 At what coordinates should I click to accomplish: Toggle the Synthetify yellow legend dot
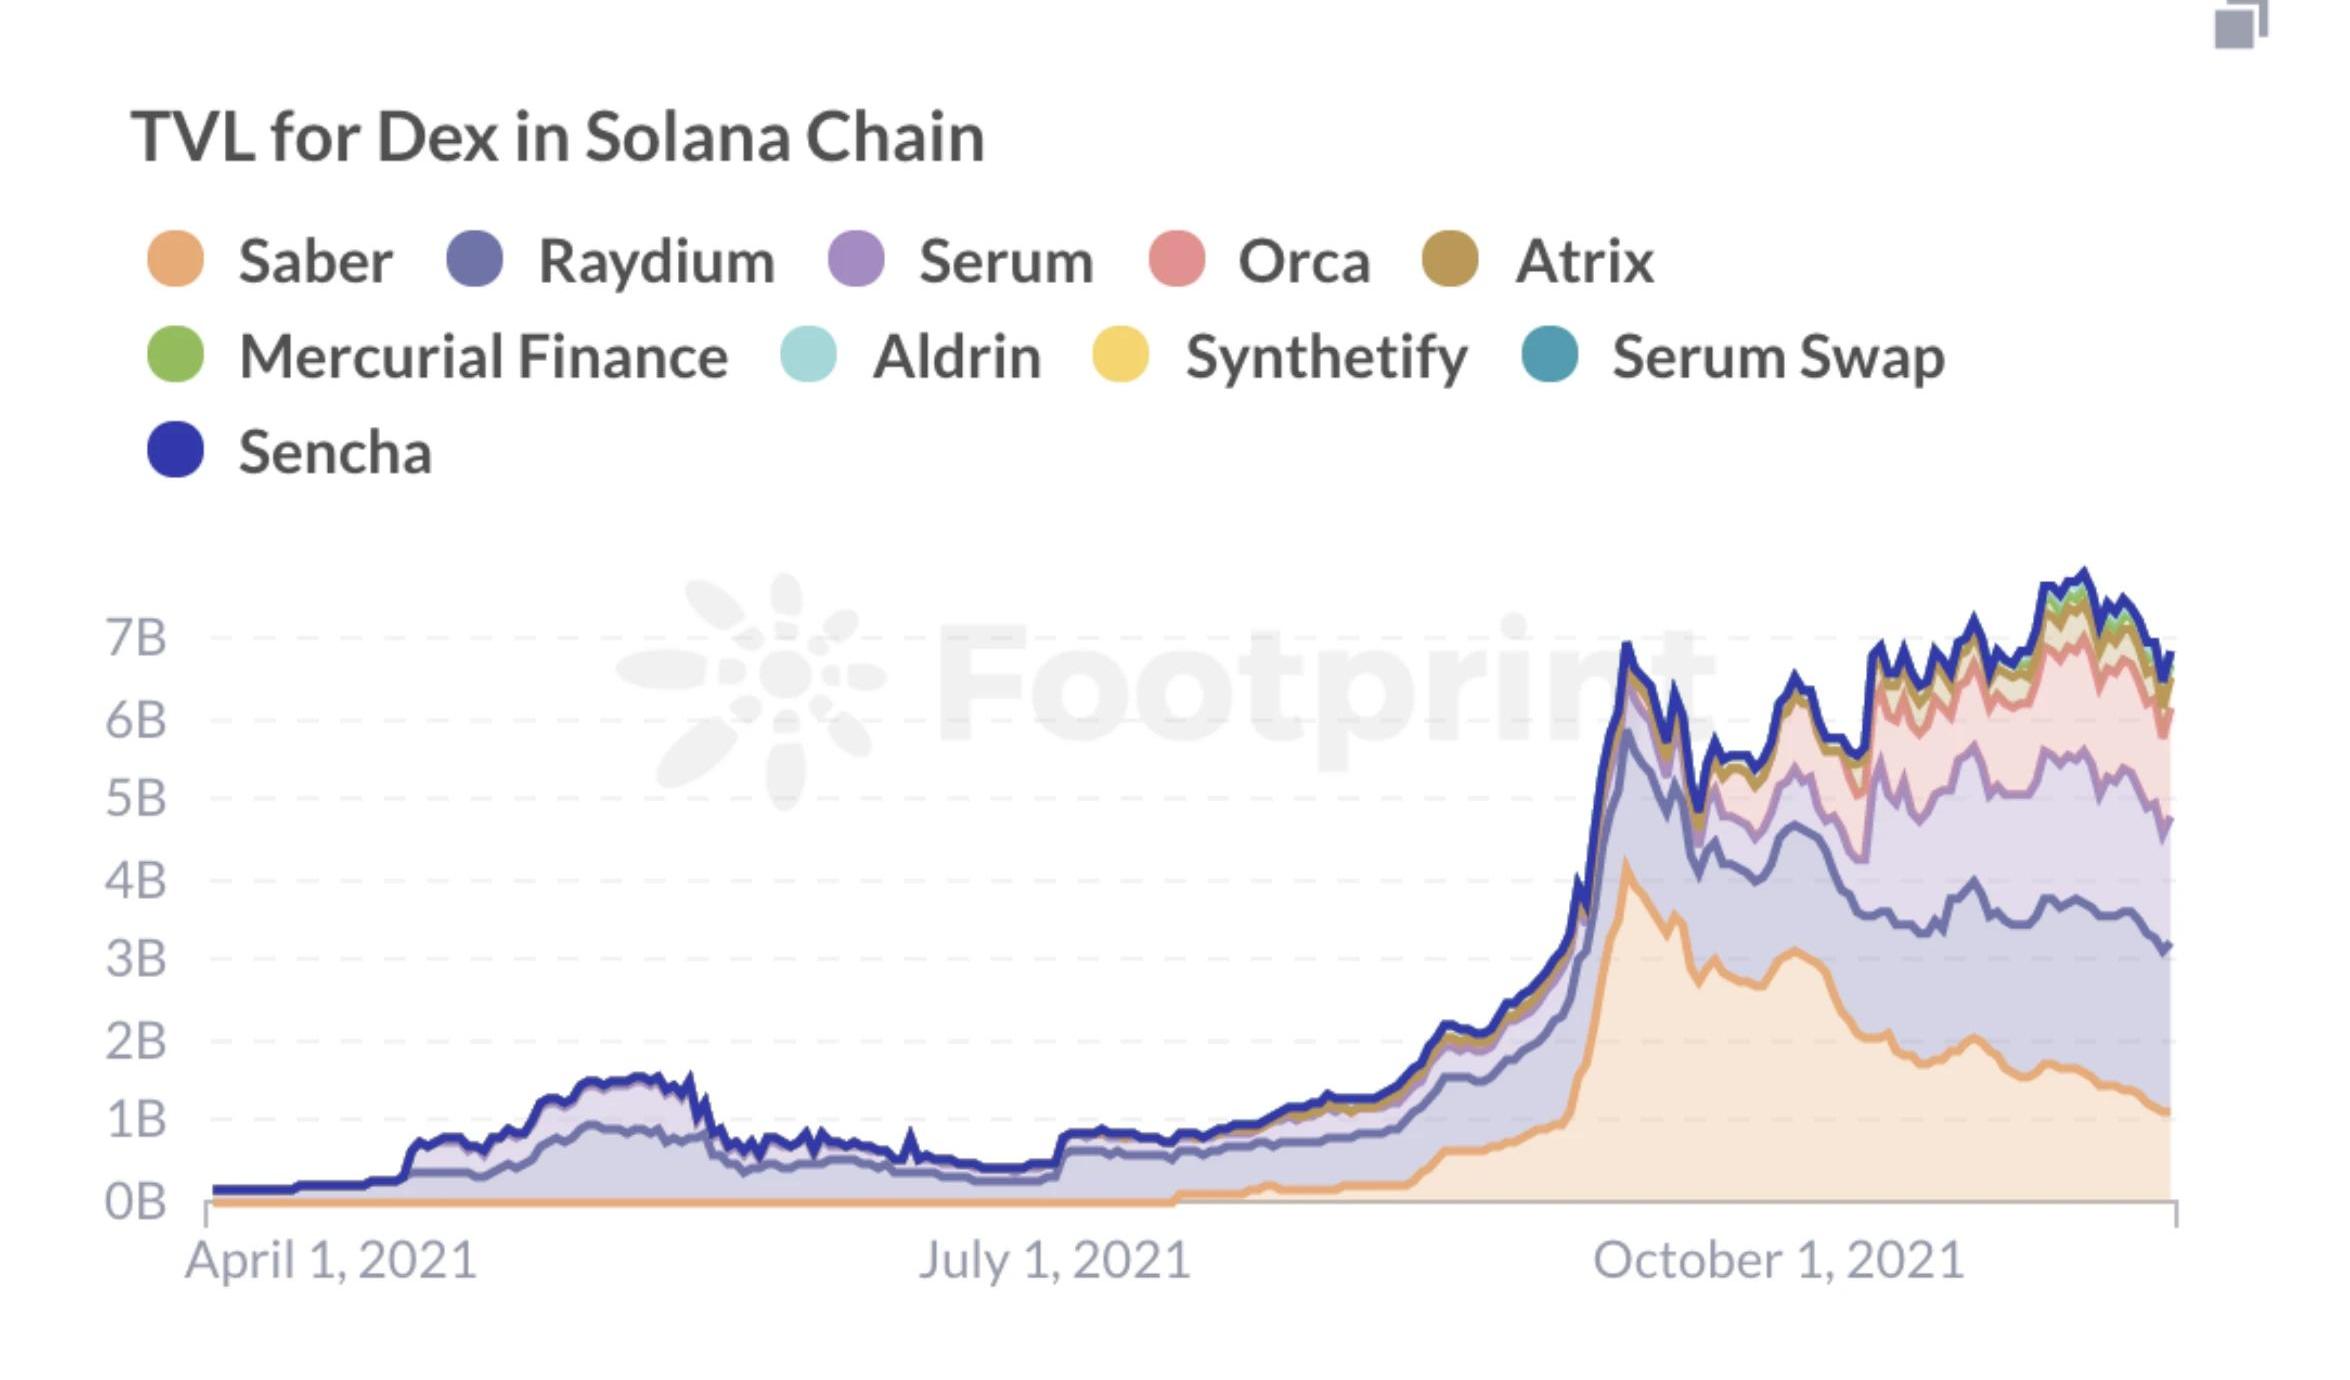tap(1120, 354)
